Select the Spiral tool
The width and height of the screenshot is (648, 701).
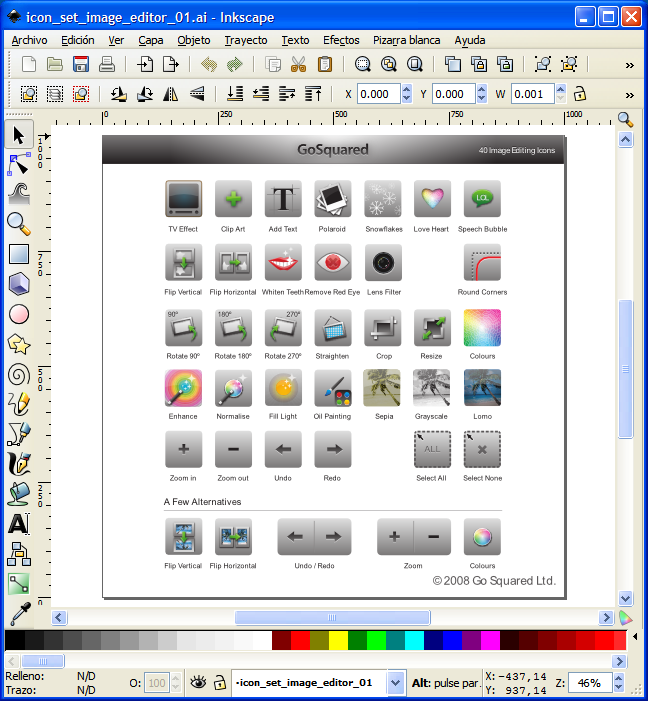[19, 374]
